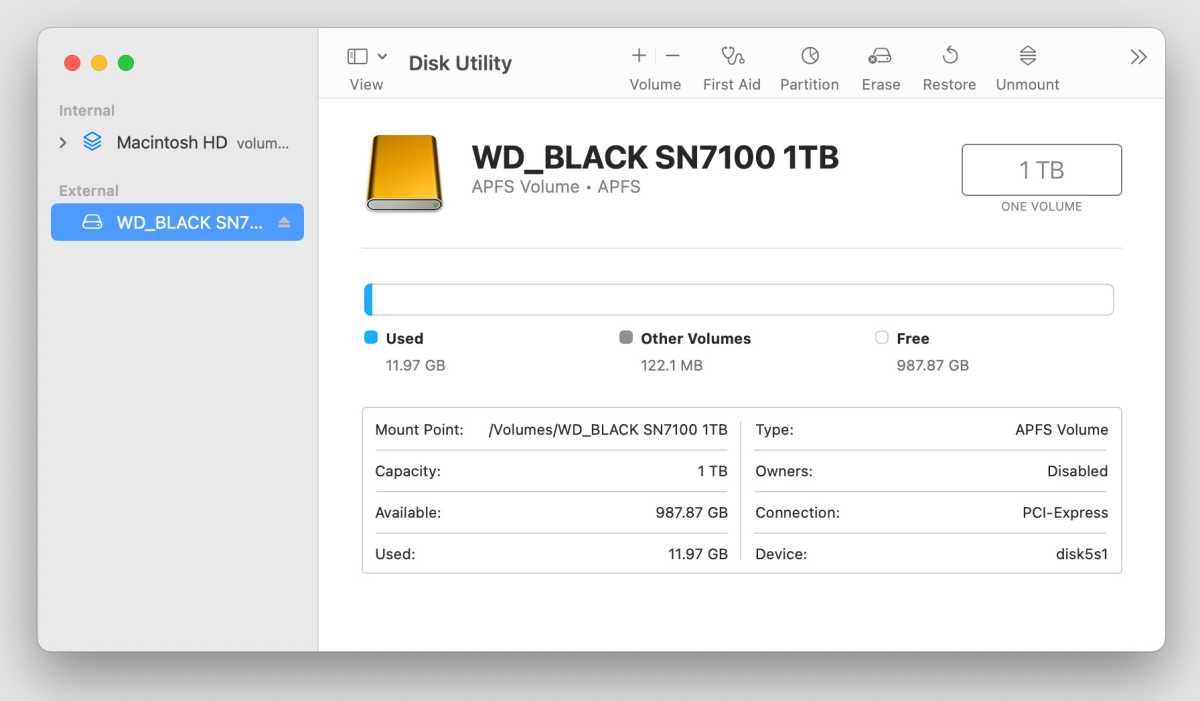Click the disk5s1 device value
The image size is (1200, 701).
(x=1083, y=554)
